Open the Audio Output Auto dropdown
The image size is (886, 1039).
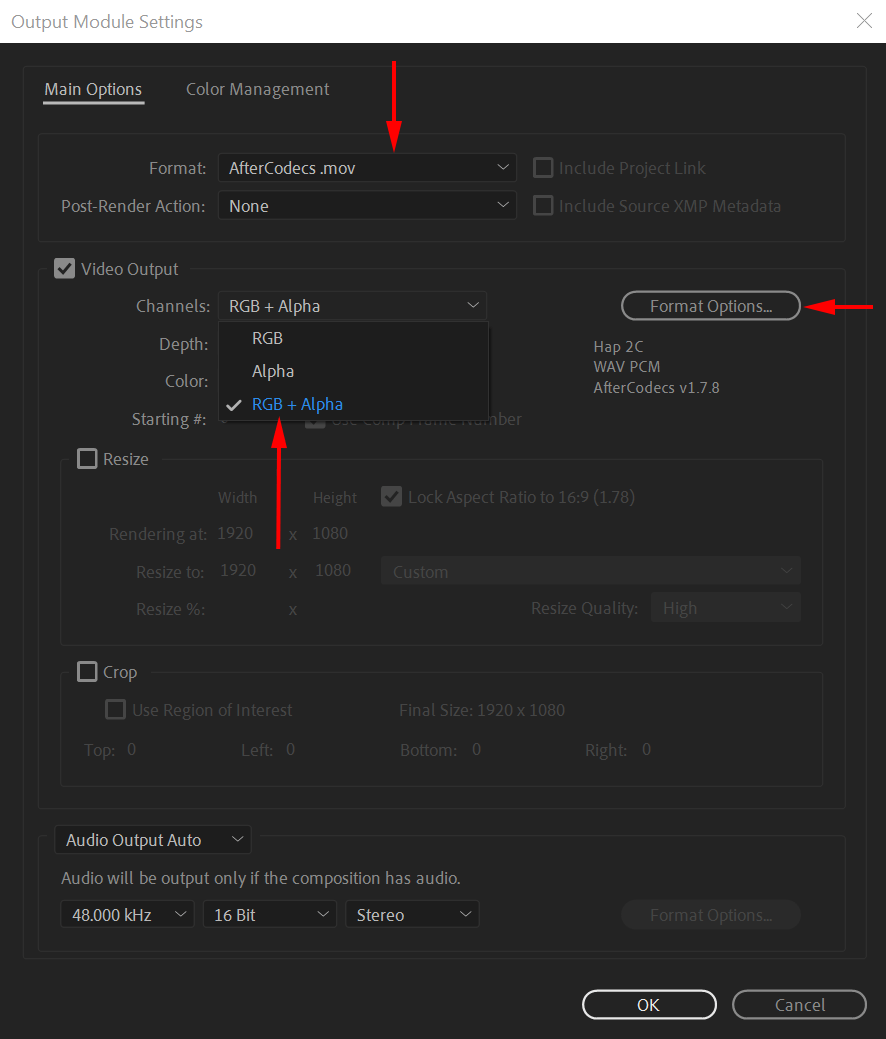pos(152,839)
